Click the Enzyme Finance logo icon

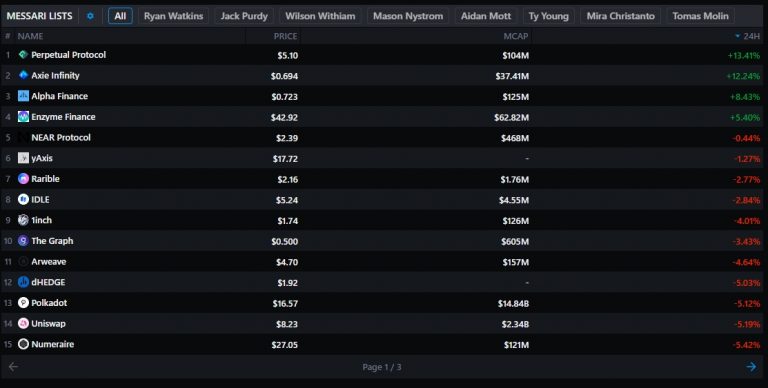tap(23, 117)
